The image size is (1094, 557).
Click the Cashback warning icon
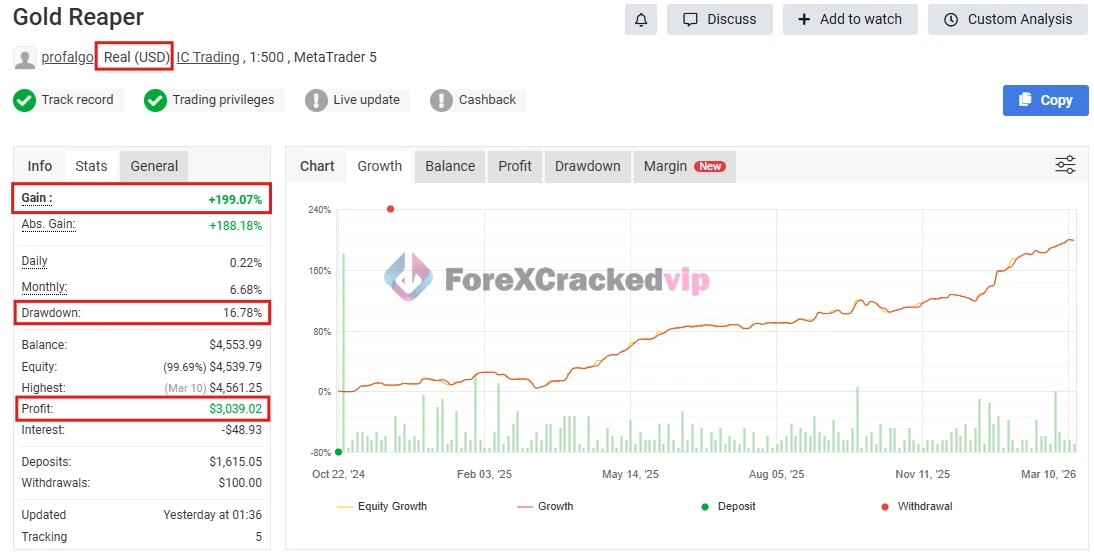pyautogui.click(x=441, y=100)
